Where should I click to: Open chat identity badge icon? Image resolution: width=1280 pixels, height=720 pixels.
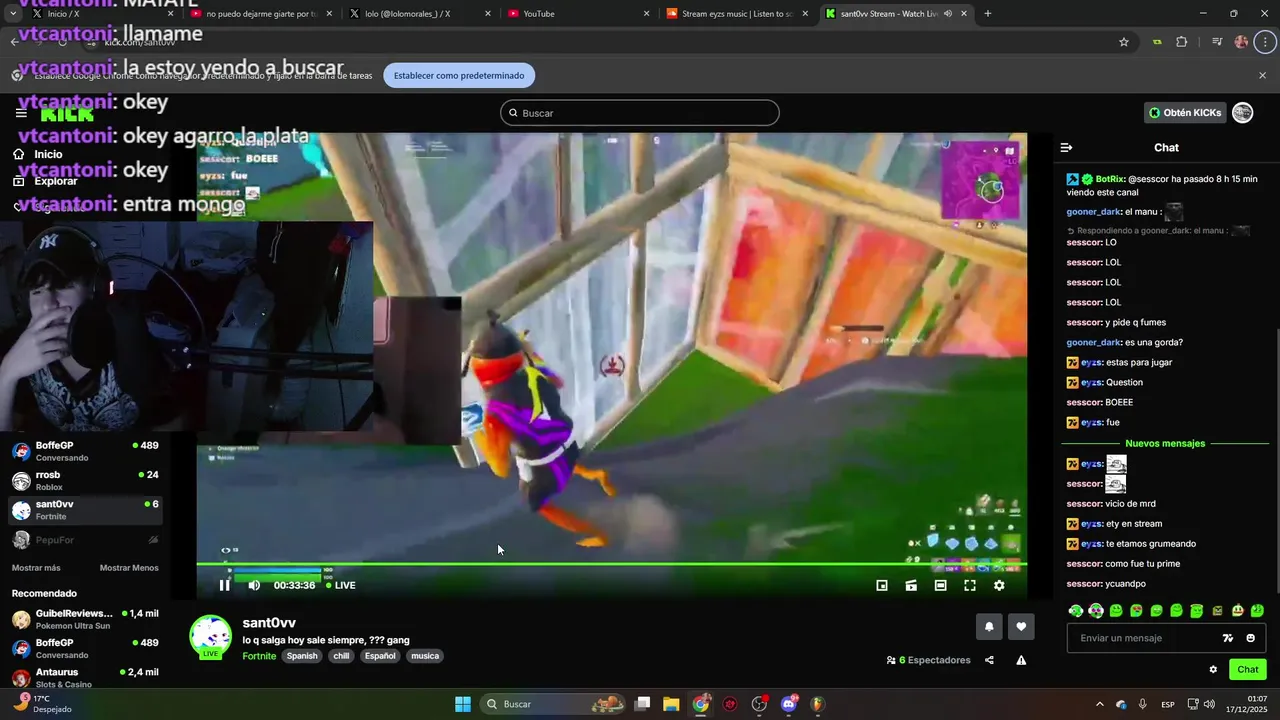1228,638
